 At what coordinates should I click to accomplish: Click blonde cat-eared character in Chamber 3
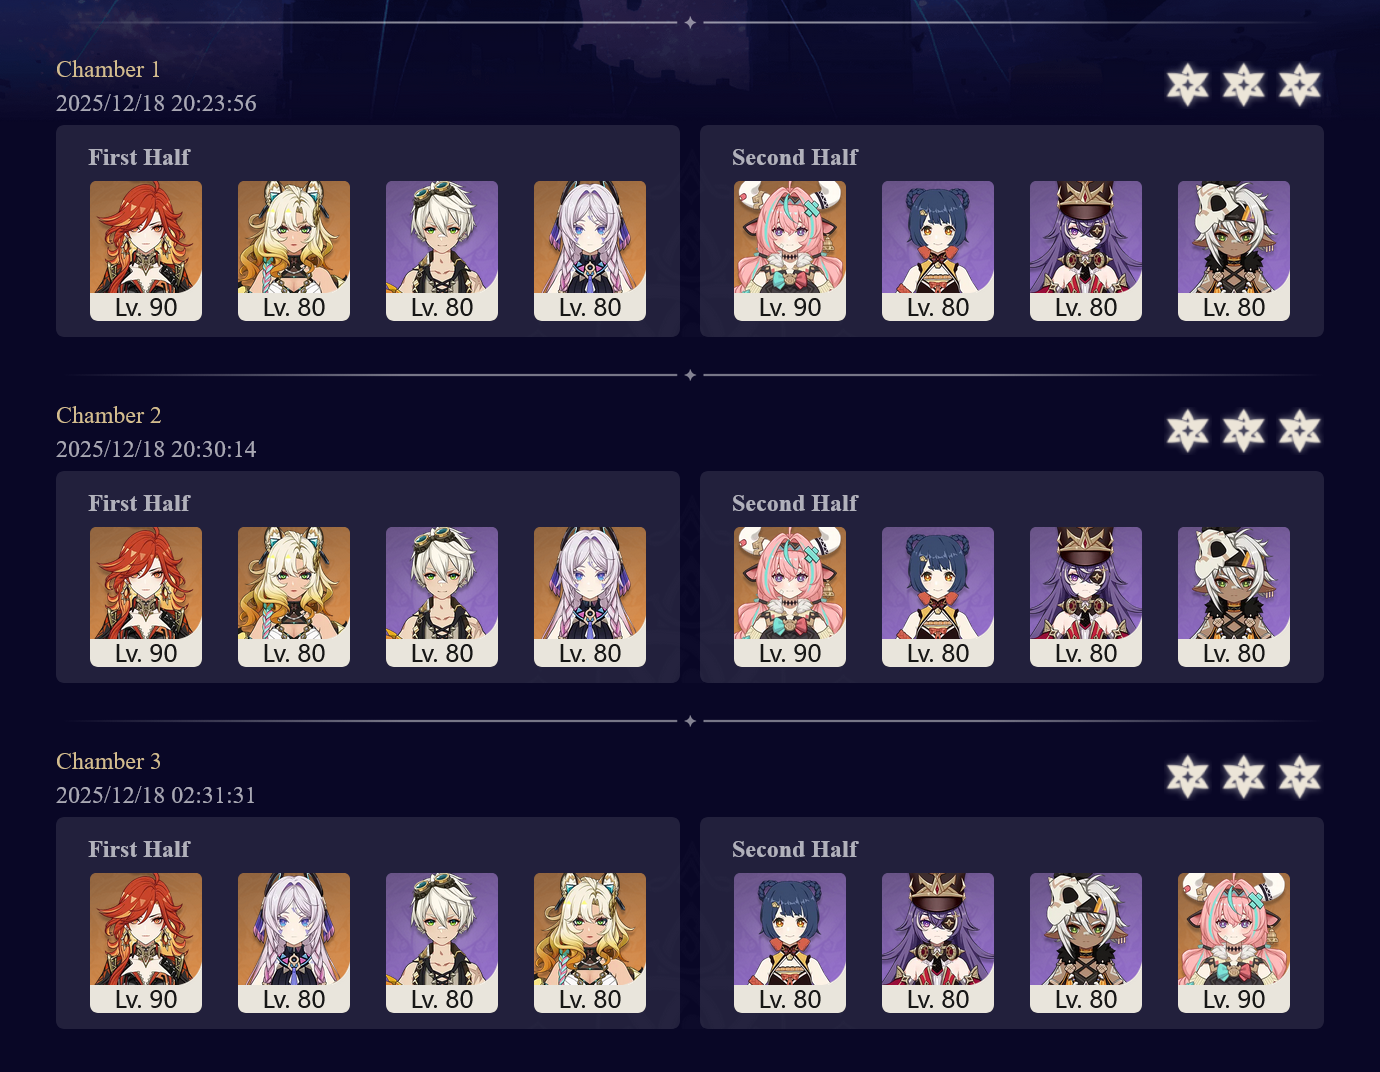coord(590,943)
